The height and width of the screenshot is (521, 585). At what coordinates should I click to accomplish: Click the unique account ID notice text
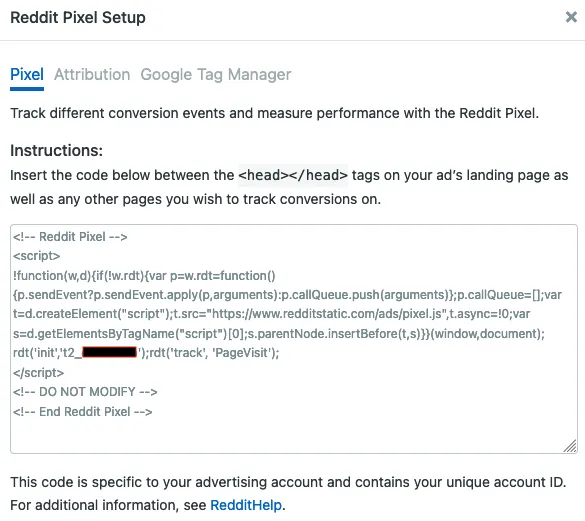tap(288, 482)
